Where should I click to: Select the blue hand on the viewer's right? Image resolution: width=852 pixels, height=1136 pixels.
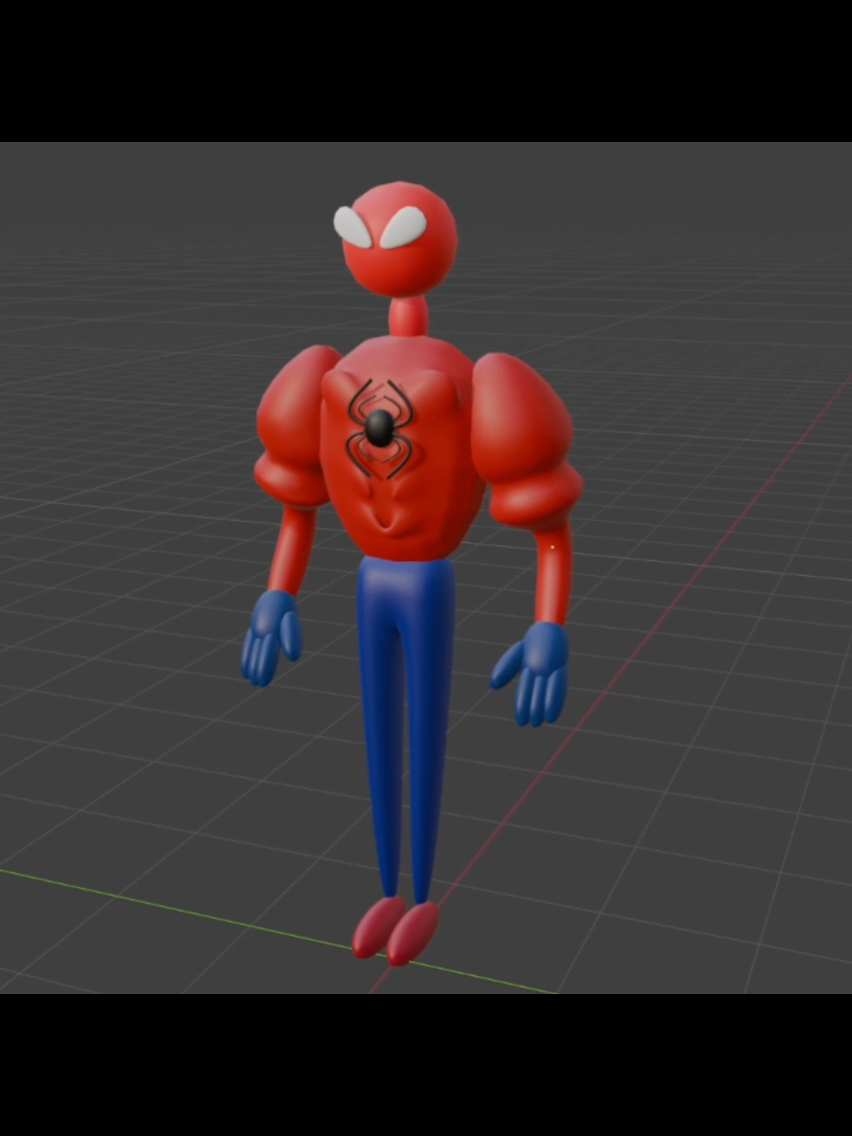pyautogui.click(x=532, y=674)
